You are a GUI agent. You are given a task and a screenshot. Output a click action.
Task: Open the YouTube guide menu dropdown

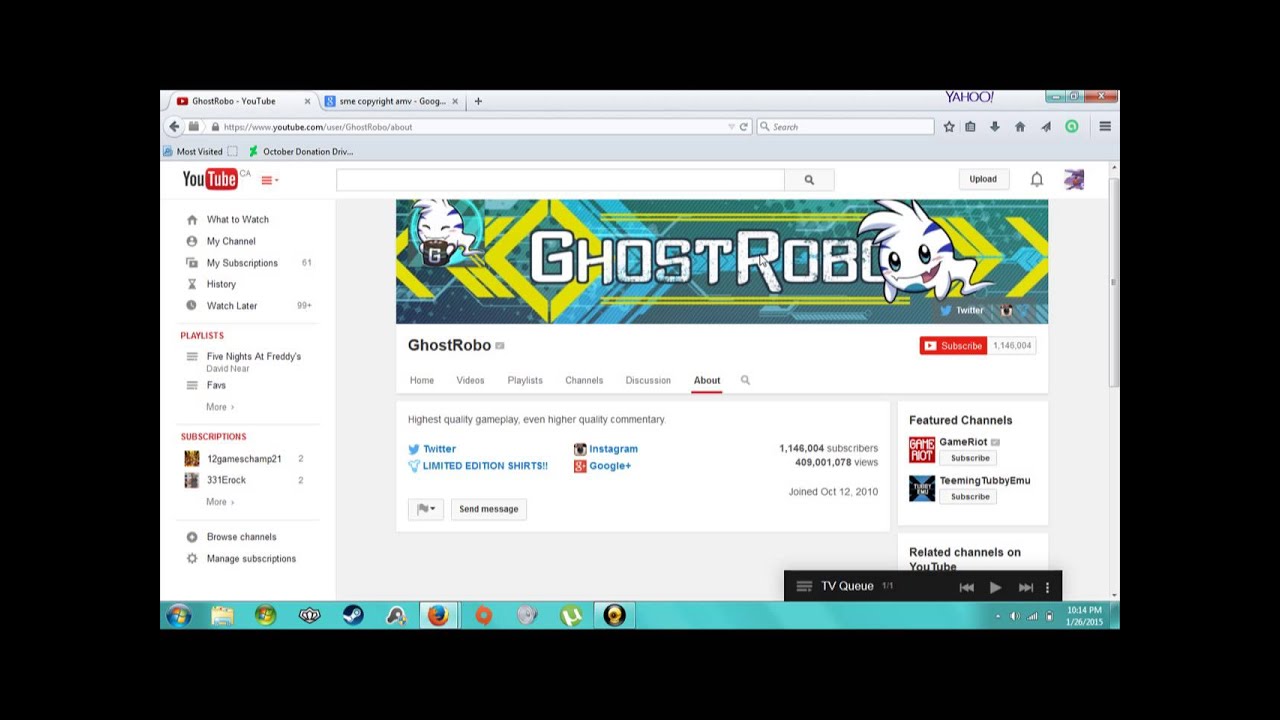pos(269,180)
